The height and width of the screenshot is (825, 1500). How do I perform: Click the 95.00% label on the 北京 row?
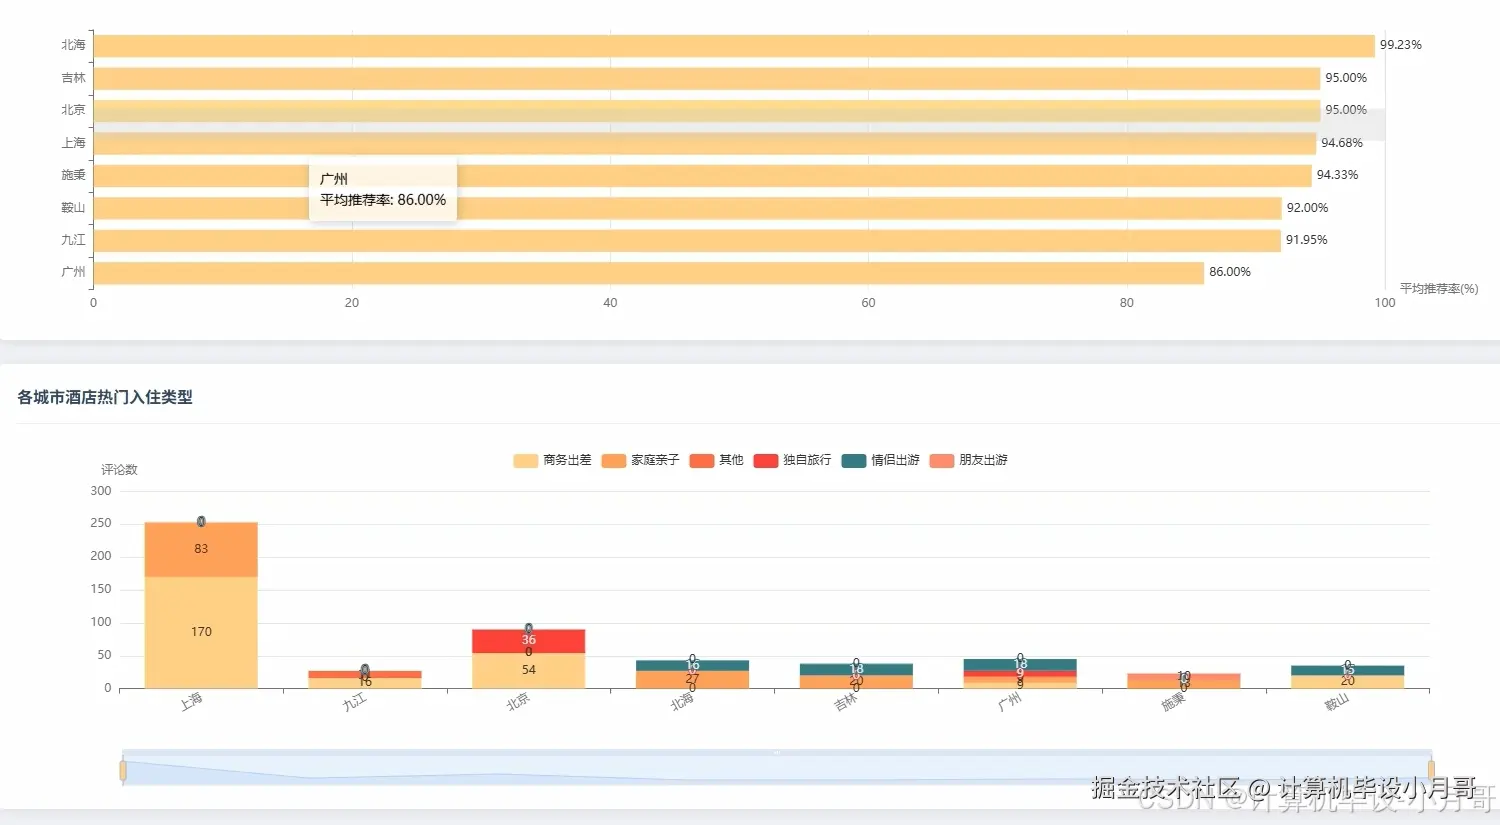1346,110
